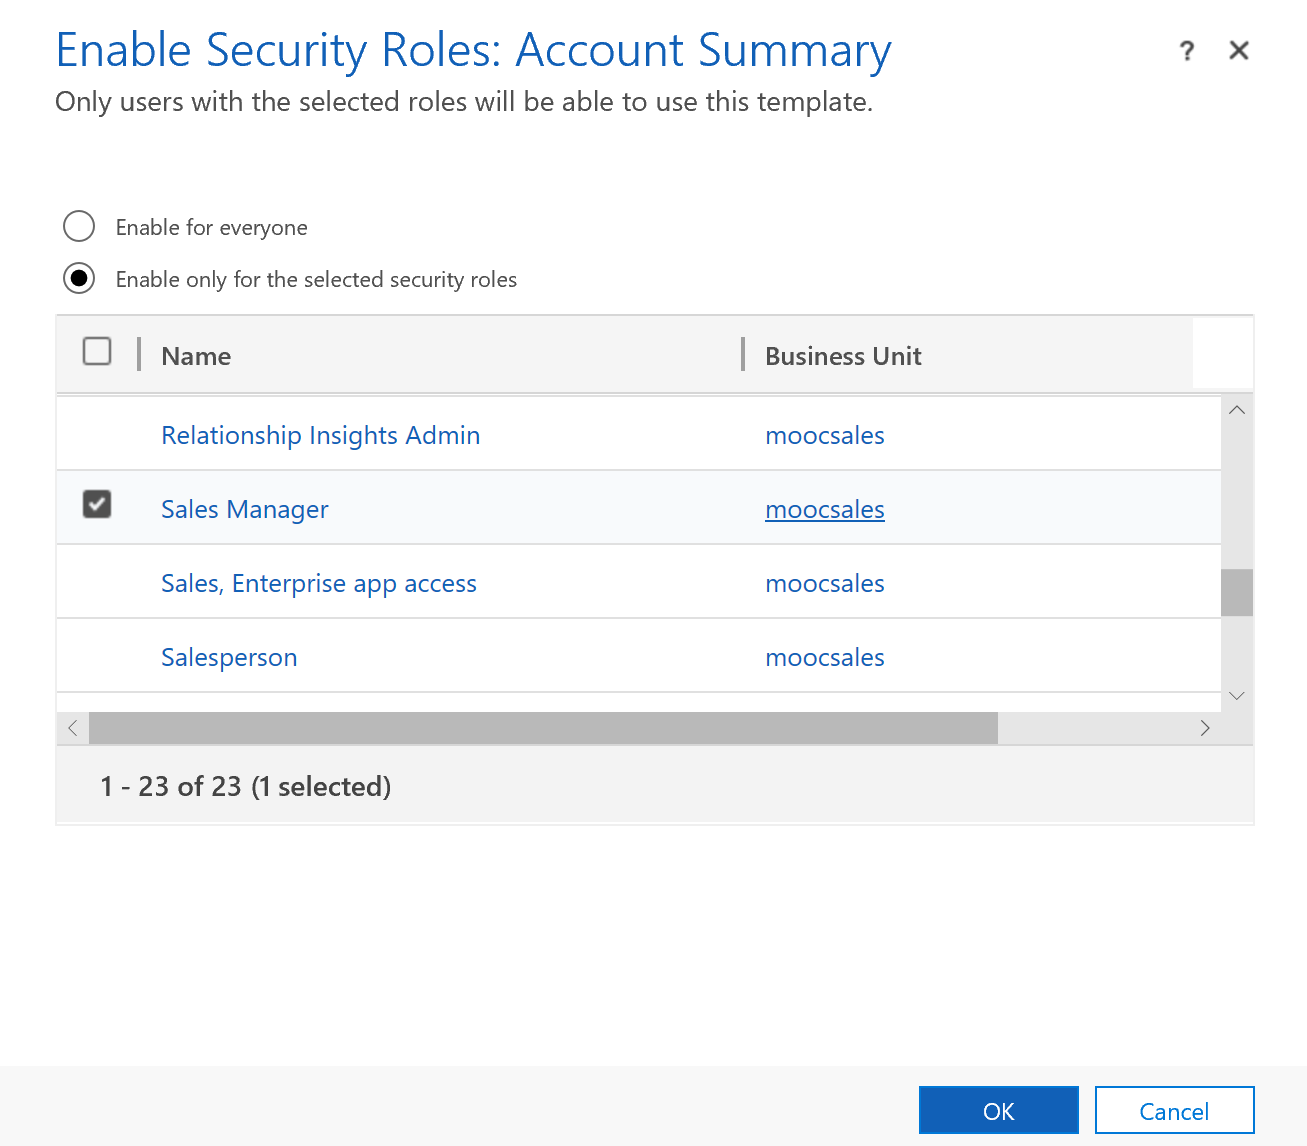Open the moocsales business unit for Sales Manager
Viewport: 1307px width, 1146px height.
point(825,509)
